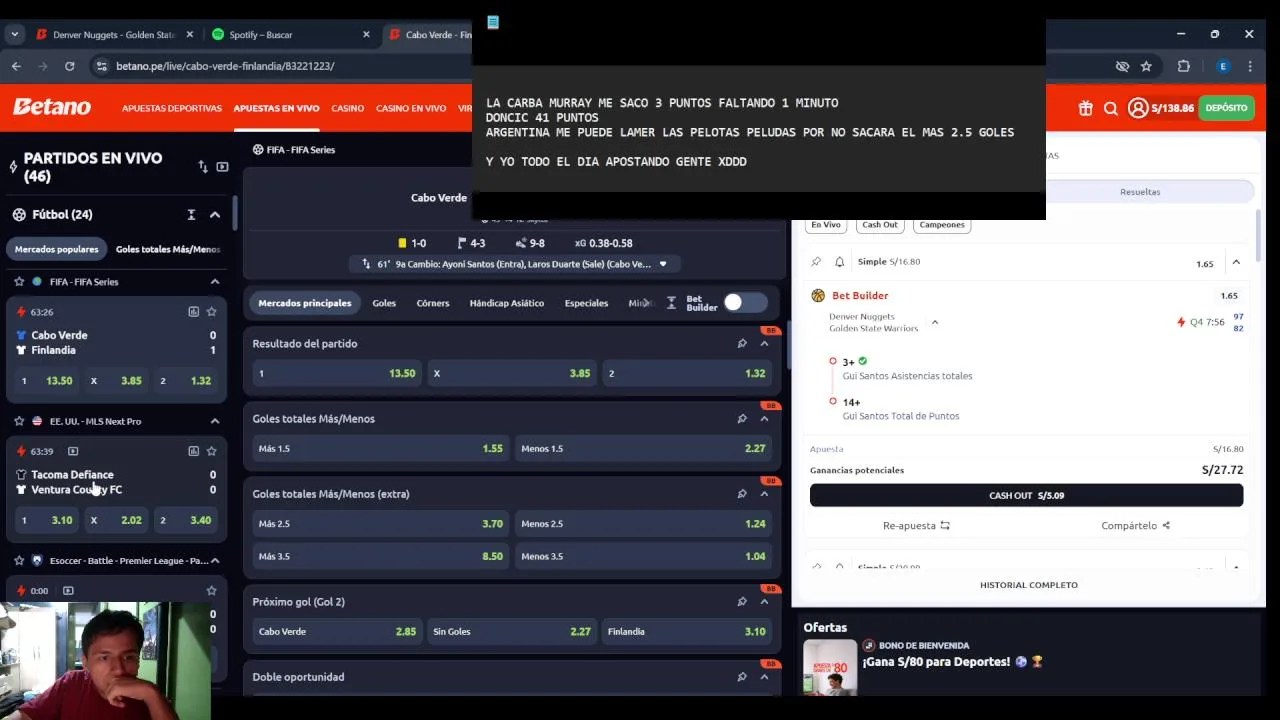Open the Gana S/80 welcome offer thumbnail

(x=830, y=667)
